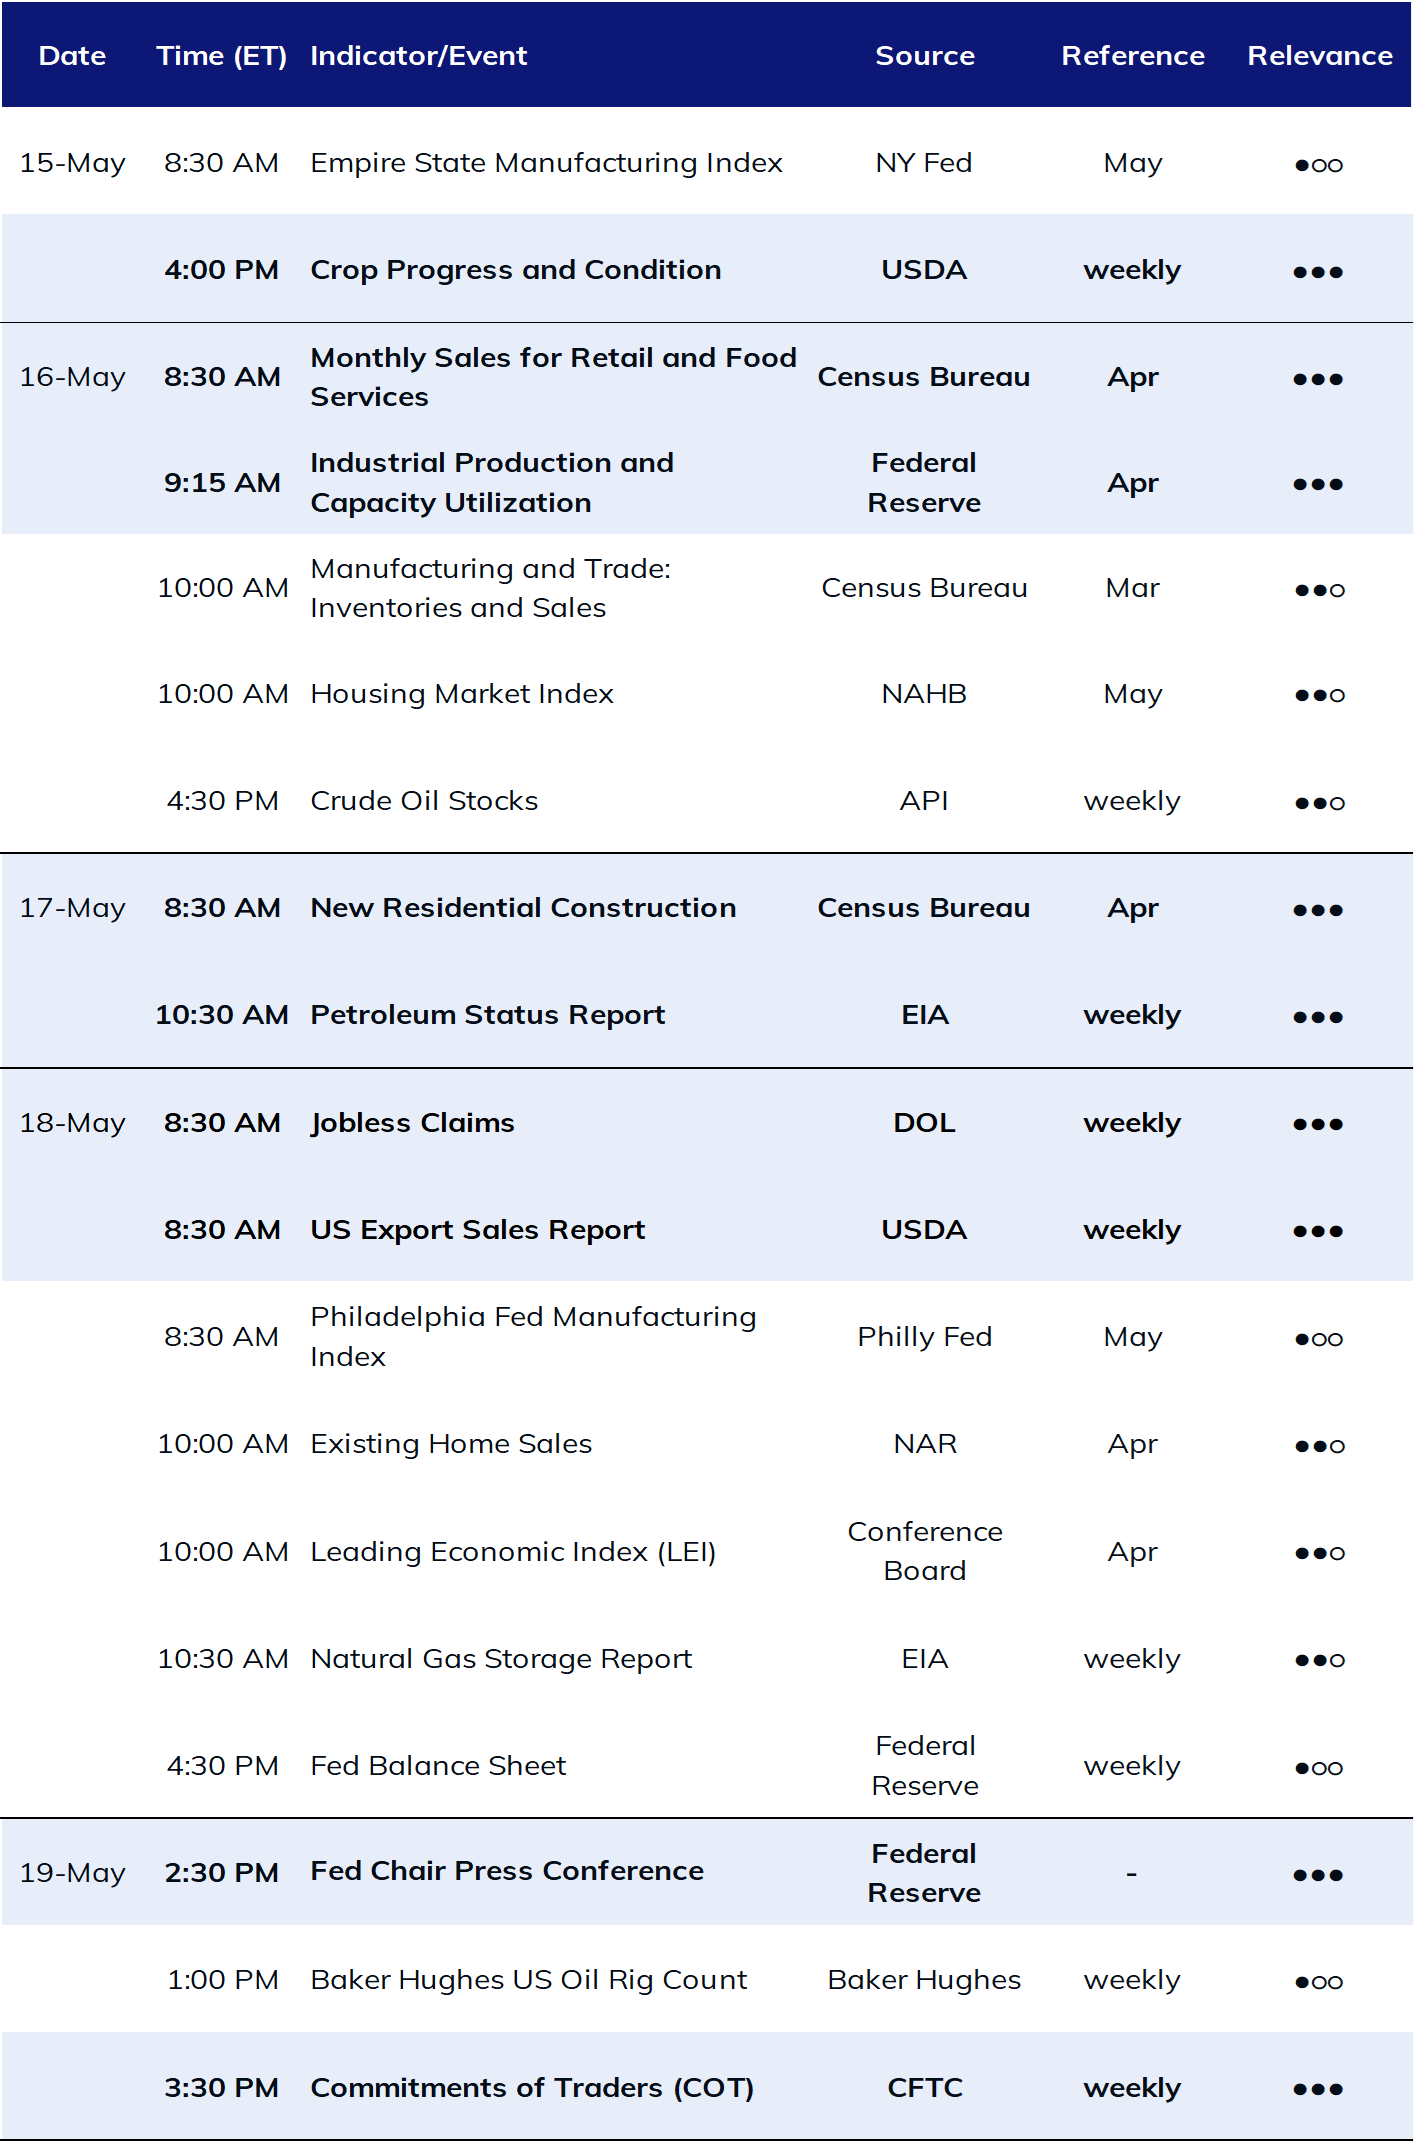Open Fed Chair Press Conference event
The height and width of the screenshot is (2147, 1414).
tap(507, 1871)
